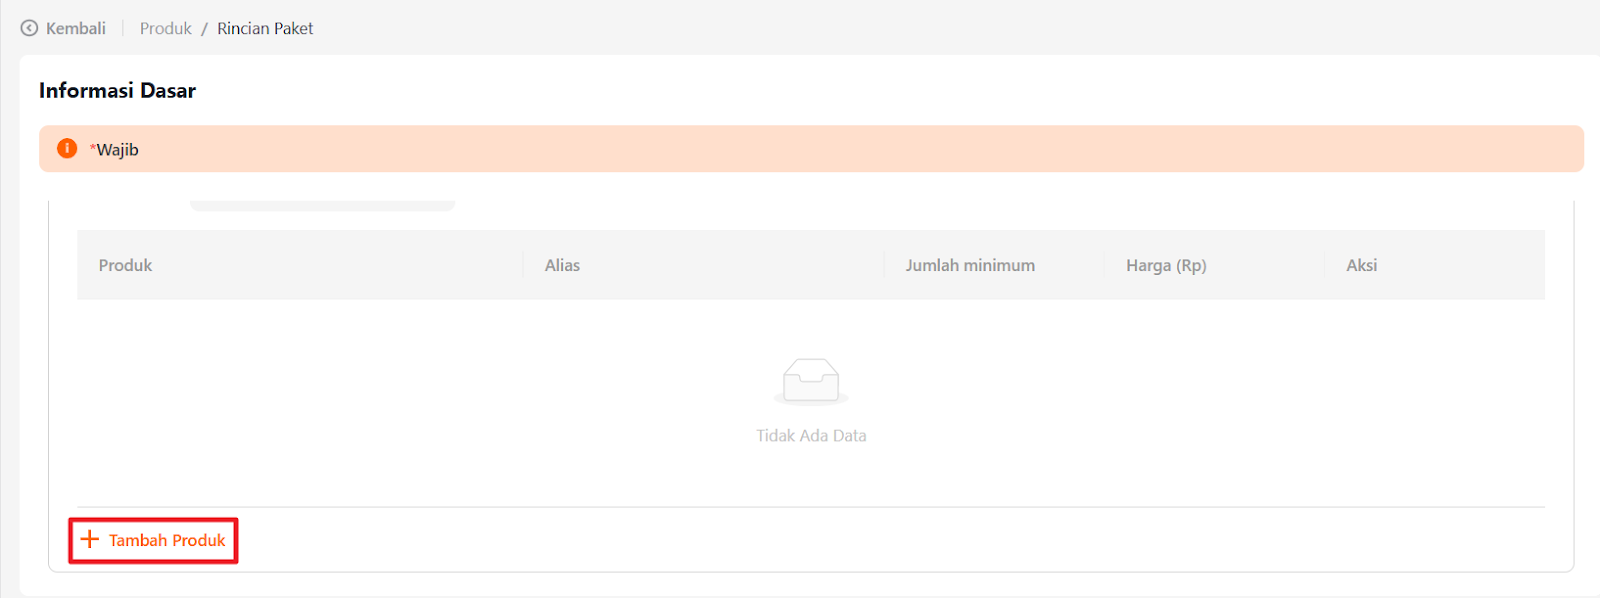This screenshot has height=598, width=1600.
Task: Click the red asterisk before Wajib
Action: [x=93, y=147]
